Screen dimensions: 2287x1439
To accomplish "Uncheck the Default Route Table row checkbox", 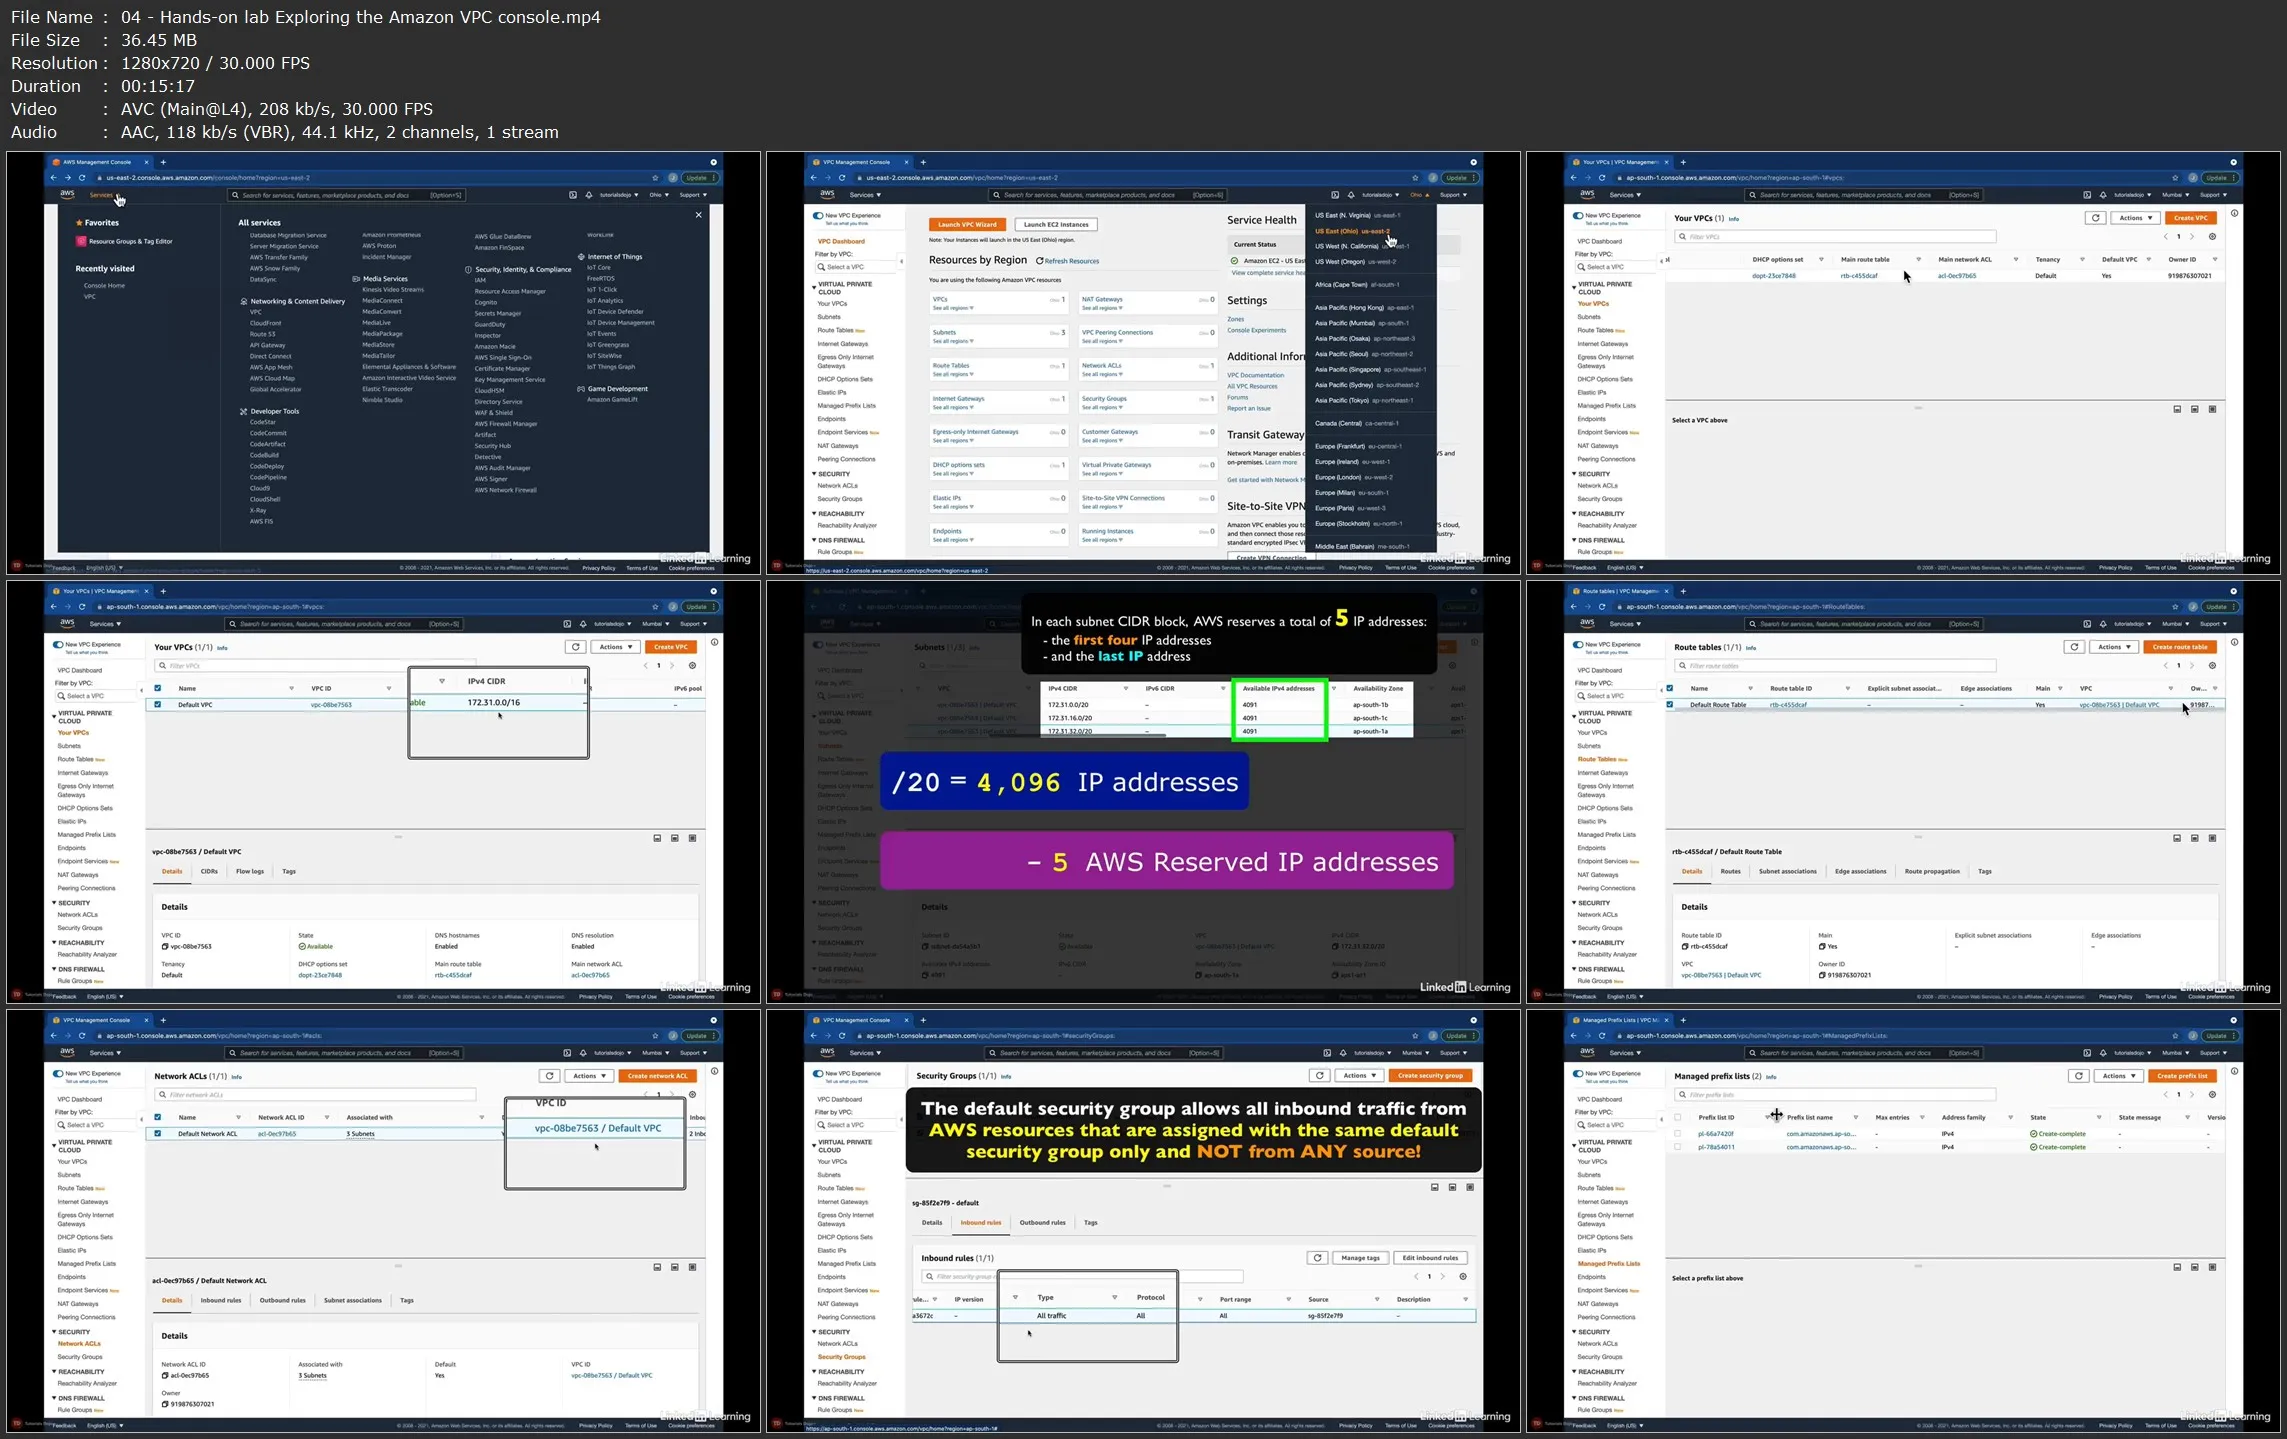I will (x=1670, y=705).
